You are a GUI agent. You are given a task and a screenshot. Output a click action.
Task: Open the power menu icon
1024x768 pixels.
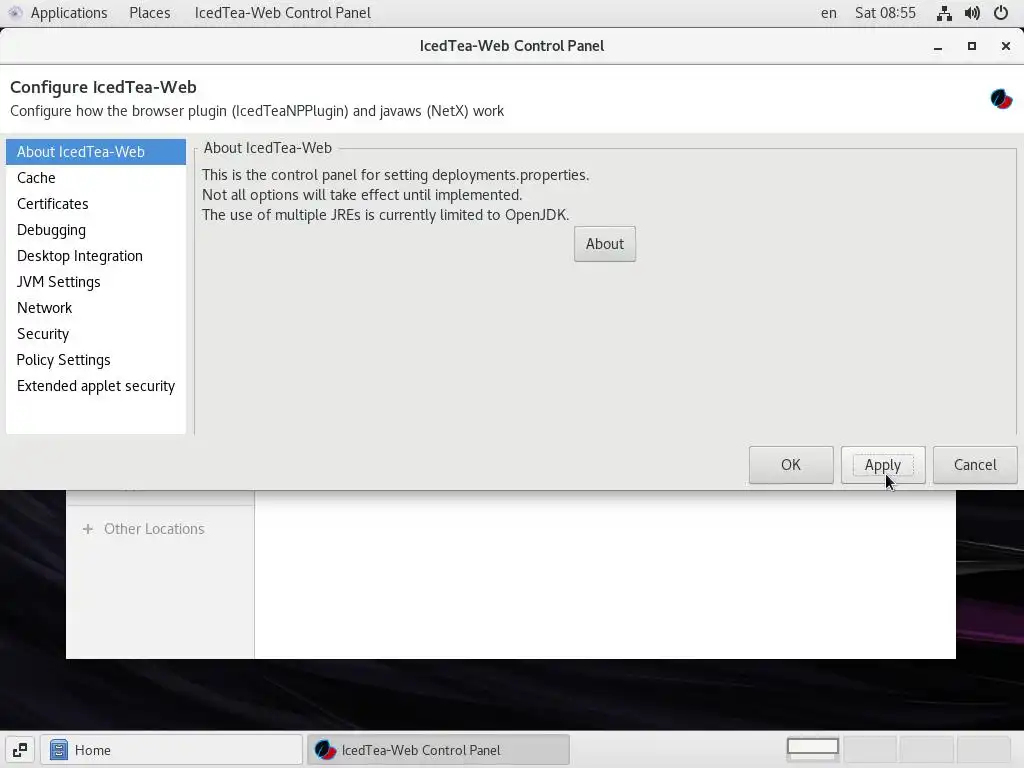(1000, 13)
